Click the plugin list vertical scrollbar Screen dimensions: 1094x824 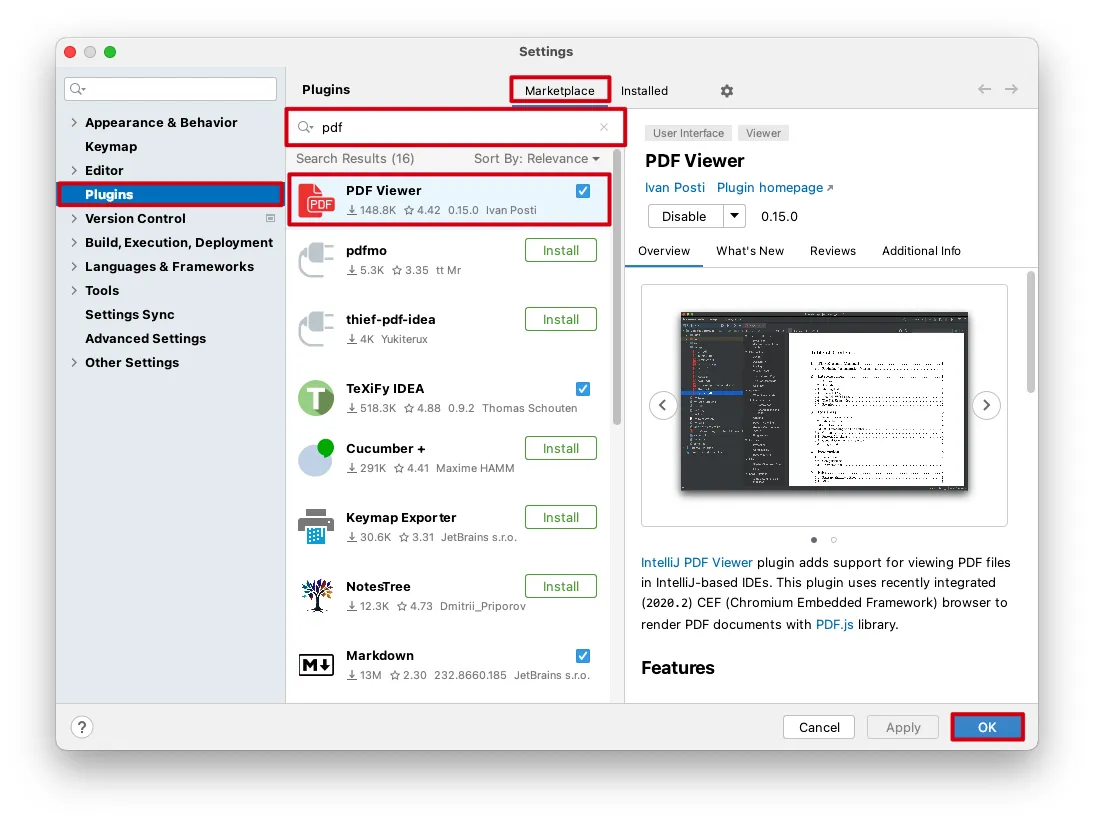(616, 286)
